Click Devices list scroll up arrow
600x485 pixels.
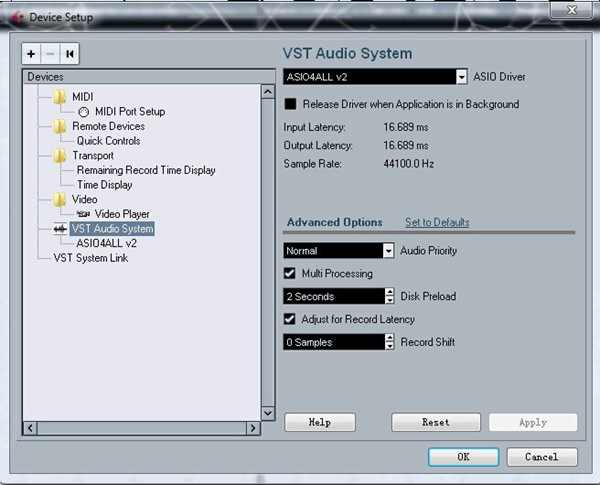click(x=268, y=92)
